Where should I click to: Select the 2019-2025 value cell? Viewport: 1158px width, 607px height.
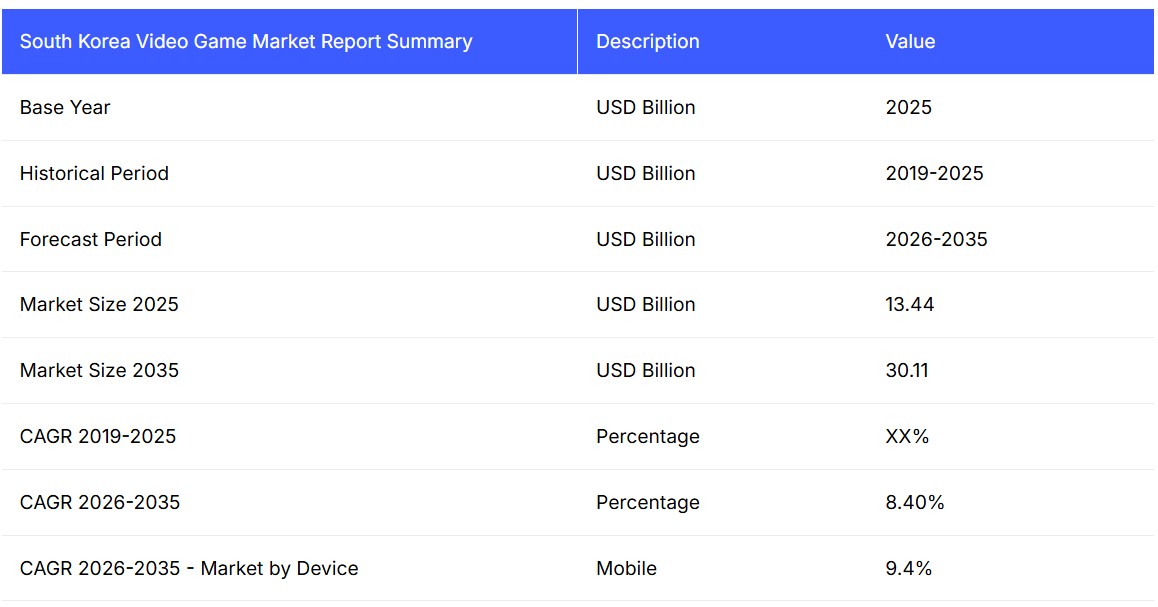(x=934, y=174)
